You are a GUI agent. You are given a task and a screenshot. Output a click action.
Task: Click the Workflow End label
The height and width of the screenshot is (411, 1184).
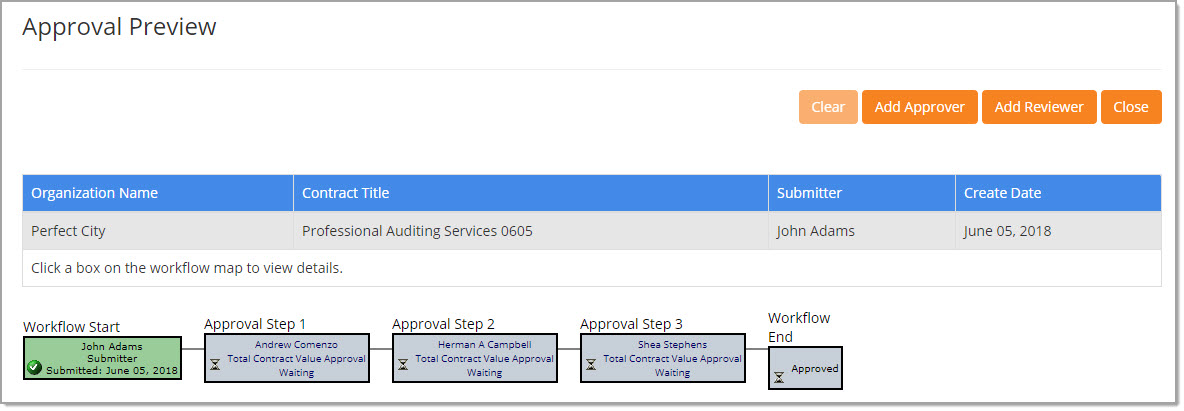point(799,327)
